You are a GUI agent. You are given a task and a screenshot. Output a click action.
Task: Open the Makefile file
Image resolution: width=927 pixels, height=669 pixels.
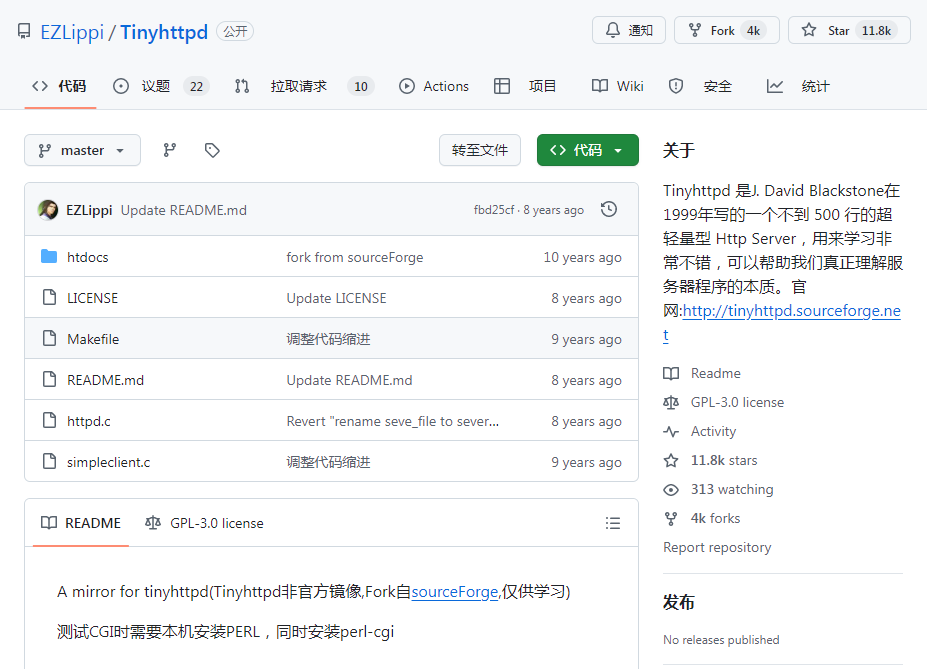[x=93, y=339]
